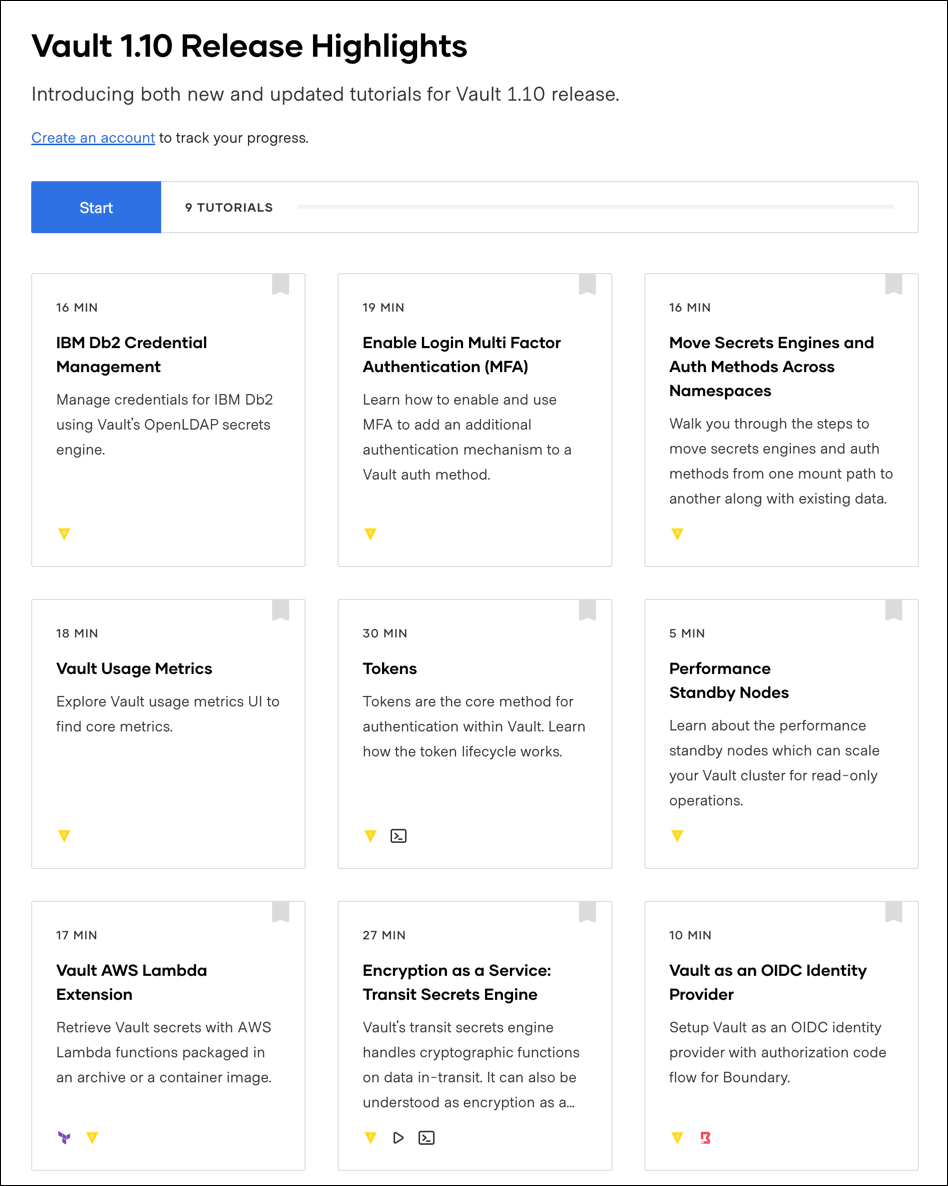Click the terminal icon on Tokens card

point(398,836)
